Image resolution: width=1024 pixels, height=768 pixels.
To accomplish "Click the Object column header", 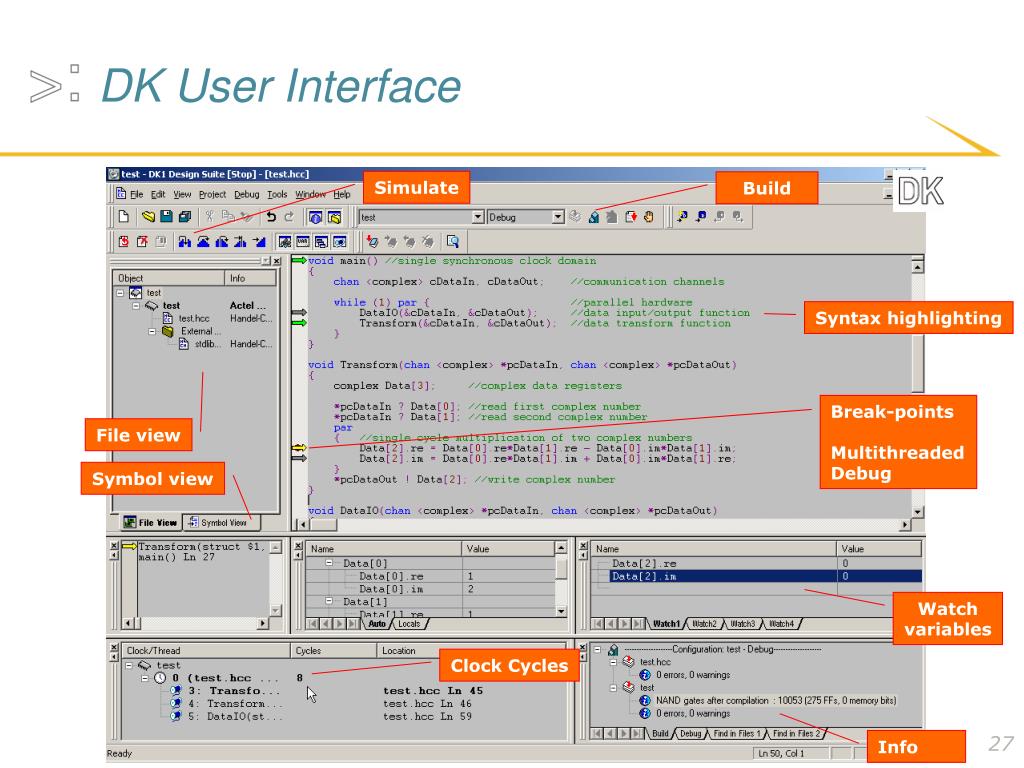I will 169,278.
